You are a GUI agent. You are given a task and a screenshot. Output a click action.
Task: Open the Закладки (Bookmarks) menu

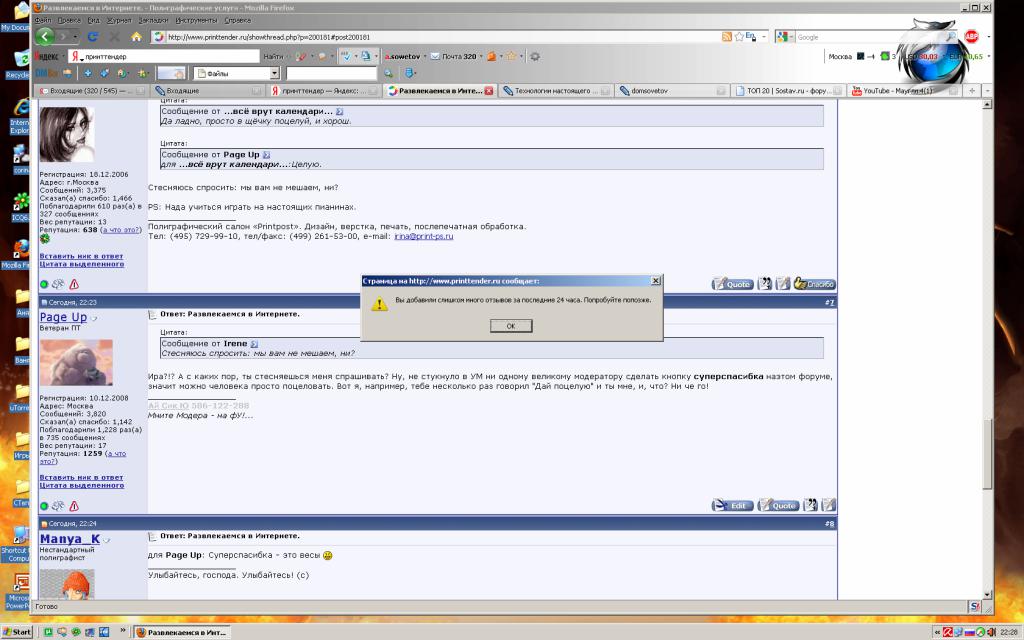point(153,19)
